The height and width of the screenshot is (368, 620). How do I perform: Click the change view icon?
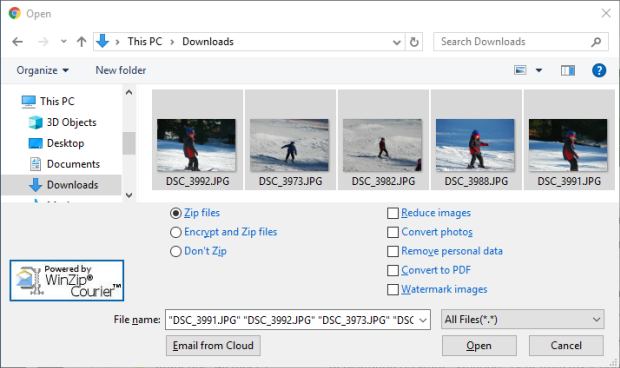pyautogui.click(x=520, y=70)
